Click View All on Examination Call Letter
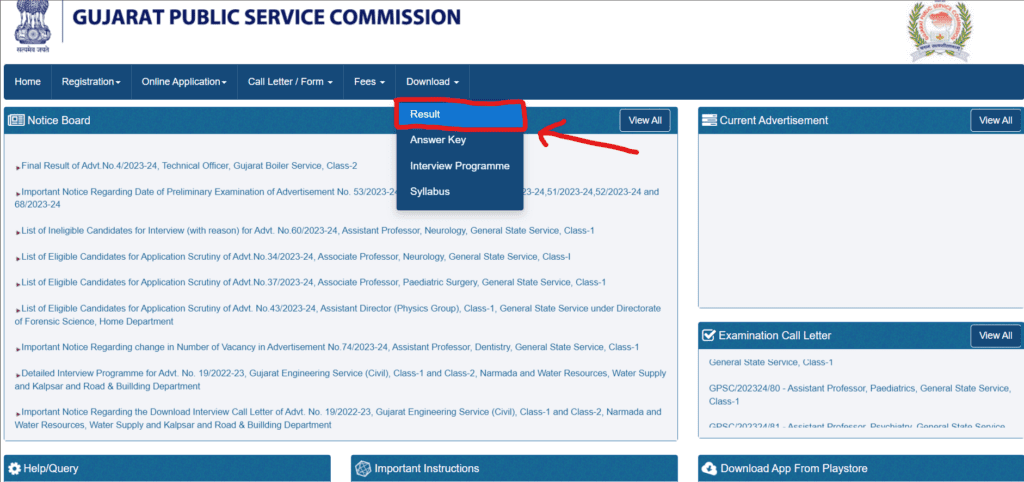The height and width of the screenshot is (482, 1024). coord(995,335)
